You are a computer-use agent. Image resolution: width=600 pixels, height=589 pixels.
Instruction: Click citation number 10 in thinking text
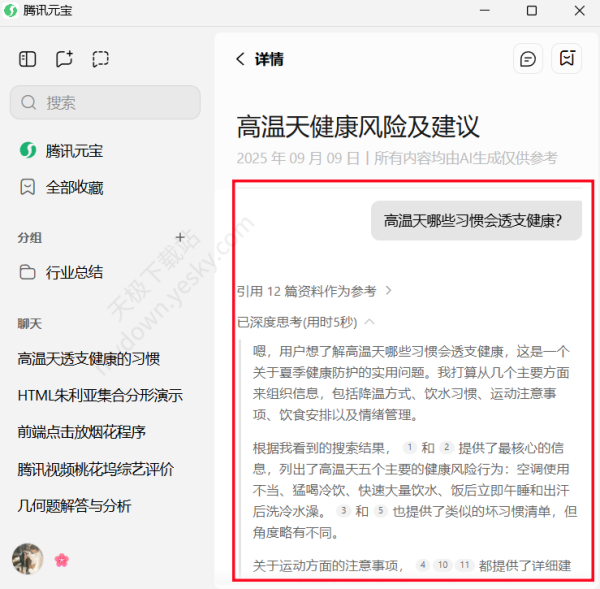point(443,566)
